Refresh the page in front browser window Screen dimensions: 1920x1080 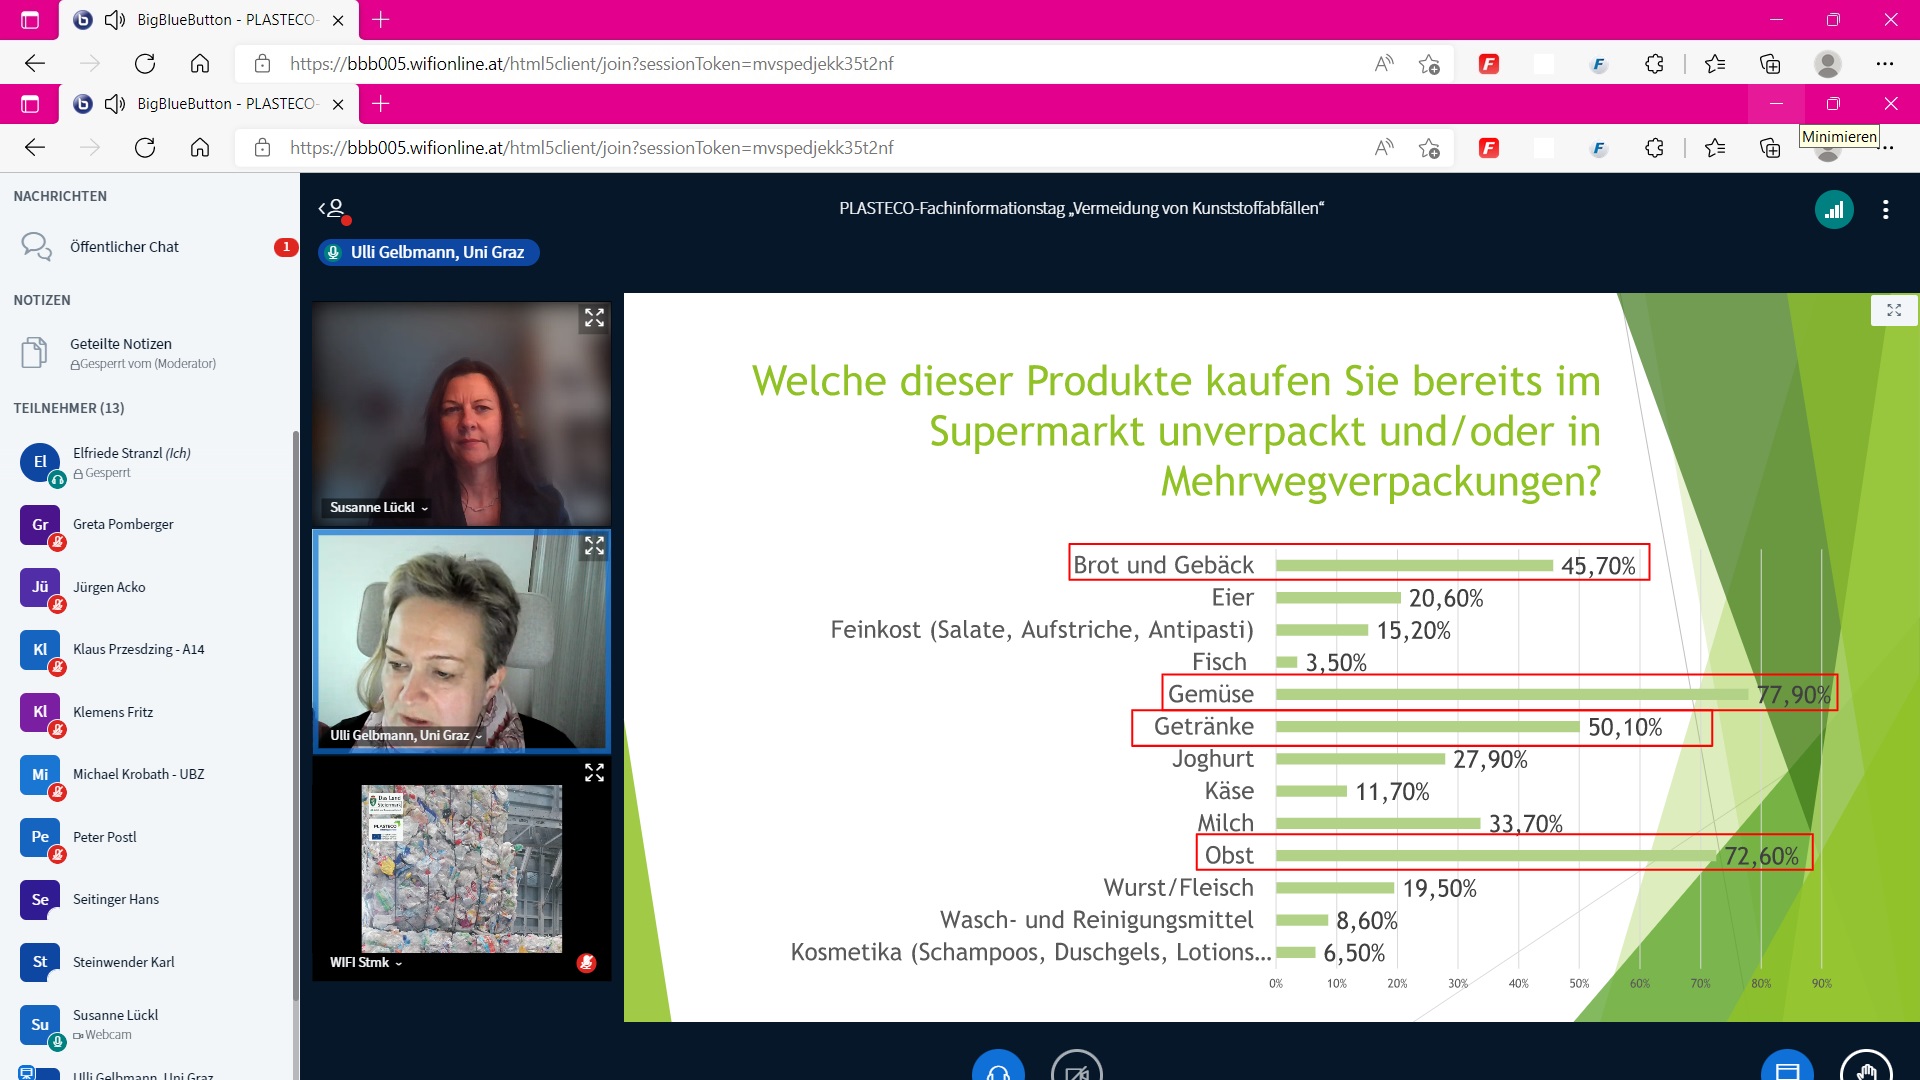pyautogui.click(x=145, y=148)
